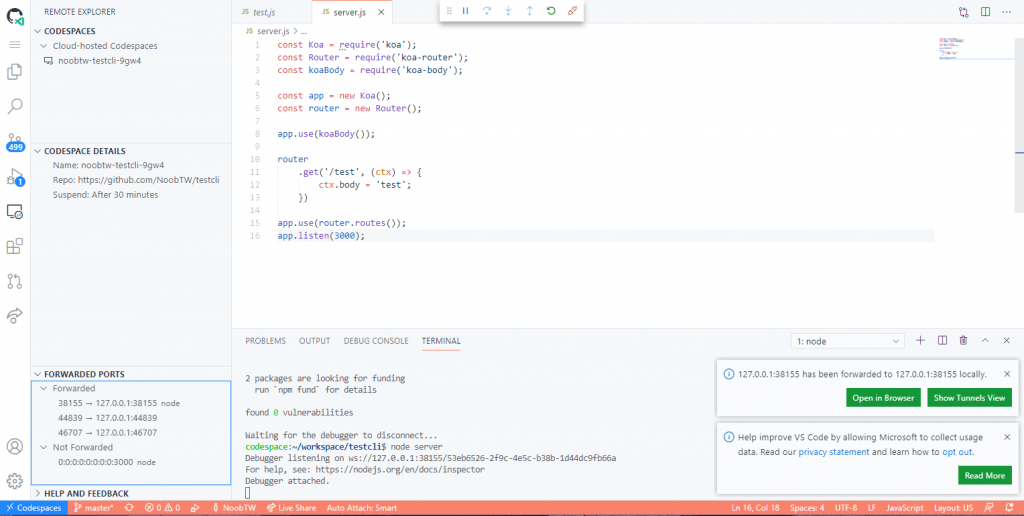Select the TERMINAL panel tab

coord(441,341)
